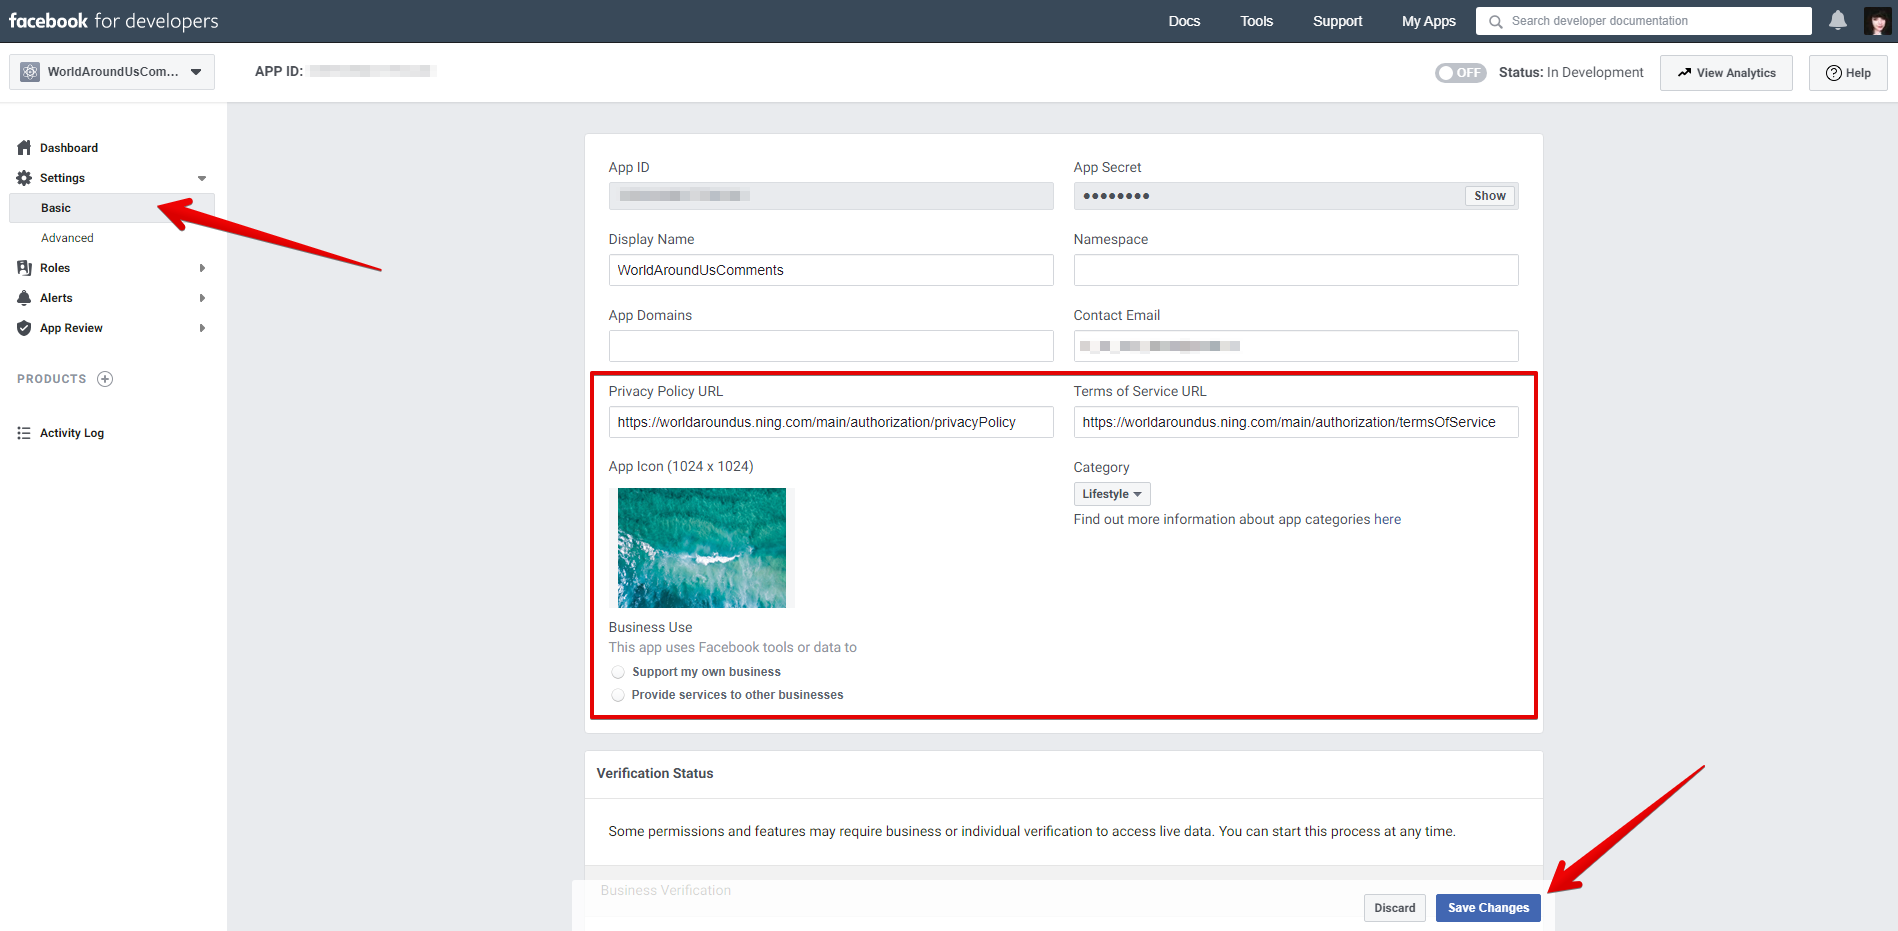Toggle the app status OFF switch

coord(1460,73)
